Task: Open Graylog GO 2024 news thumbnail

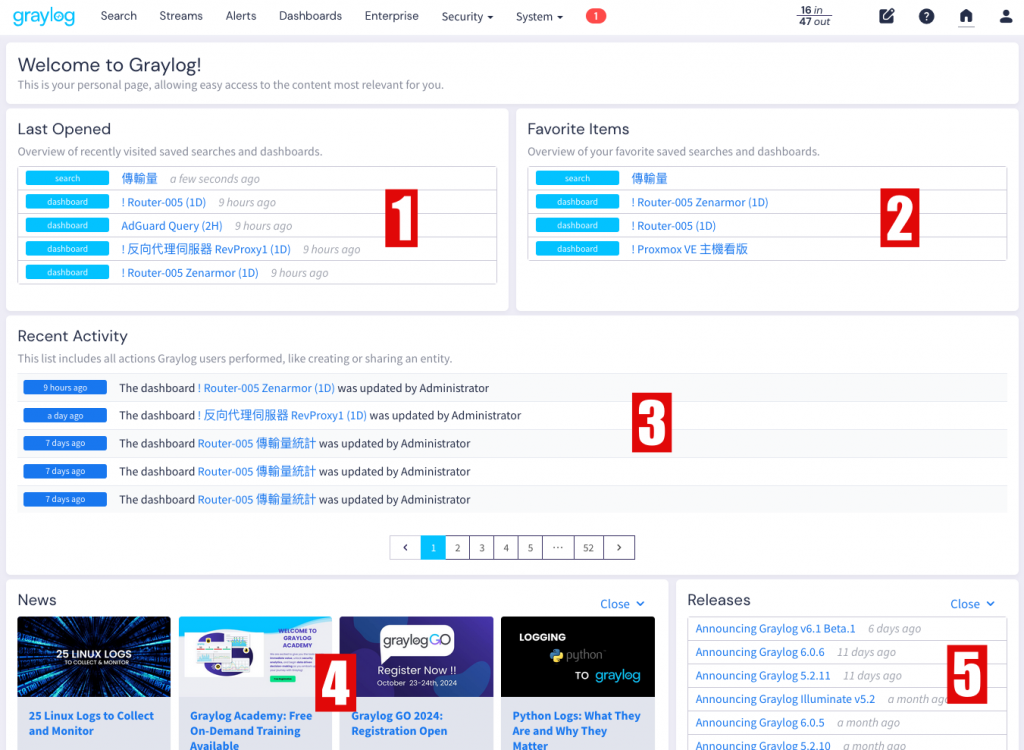Action: [417, 657]
